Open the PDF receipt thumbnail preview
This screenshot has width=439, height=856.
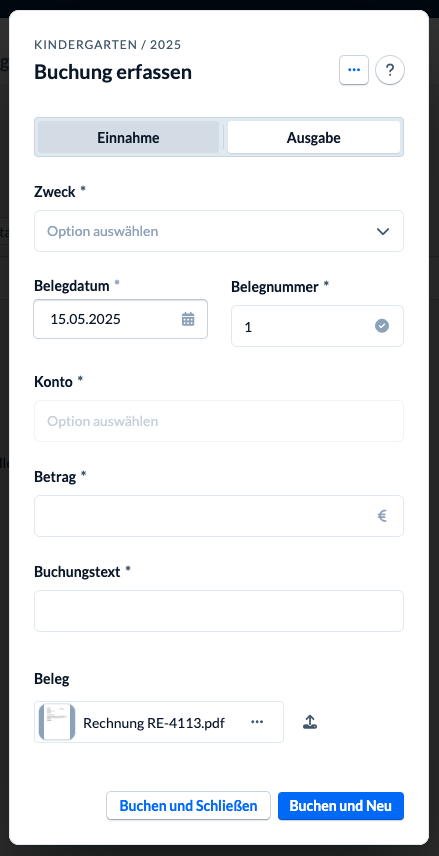[57, 722]
